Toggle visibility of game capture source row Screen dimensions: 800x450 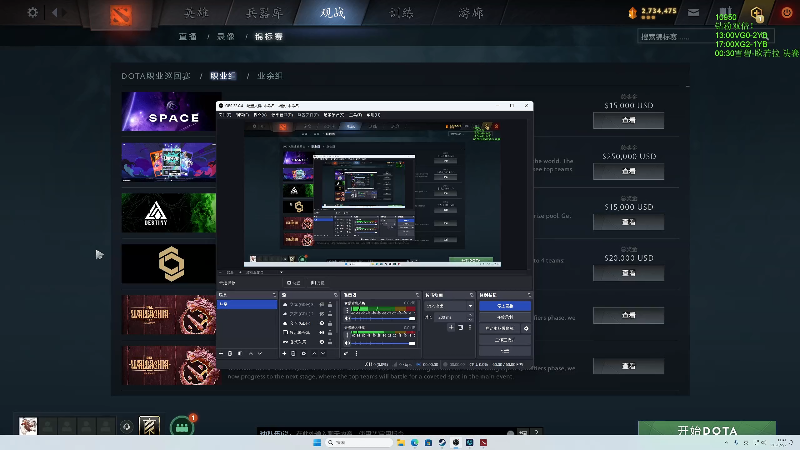321,342
